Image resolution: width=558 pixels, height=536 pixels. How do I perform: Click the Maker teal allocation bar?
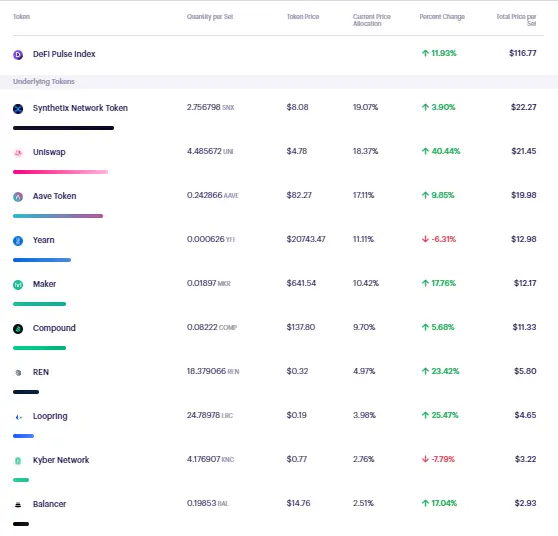[40, 304]
